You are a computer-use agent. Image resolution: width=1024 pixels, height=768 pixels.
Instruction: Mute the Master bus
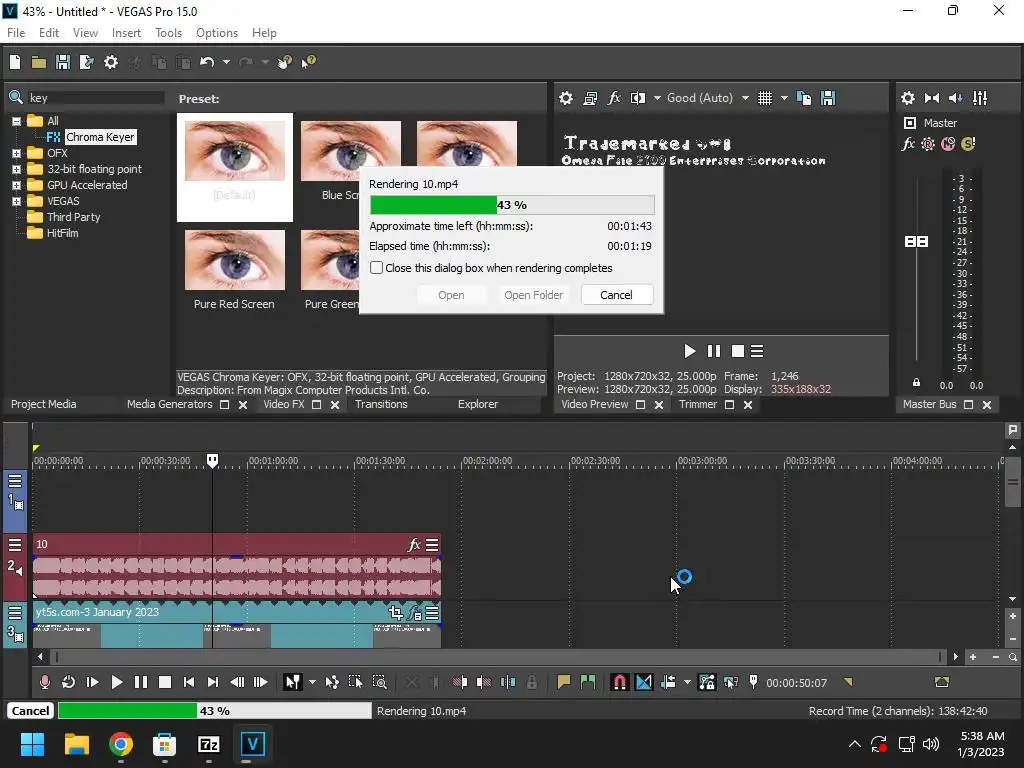click(x=948, y=144)
